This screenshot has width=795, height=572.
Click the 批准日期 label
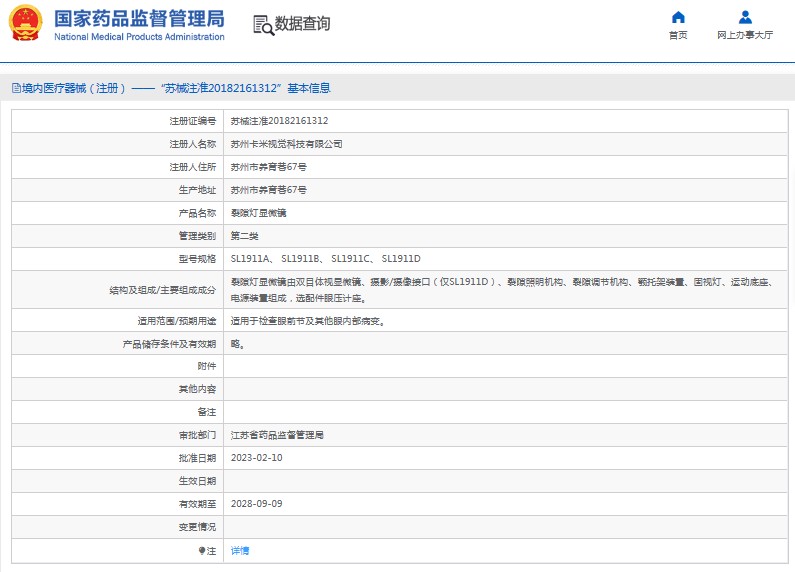(197, 458)
